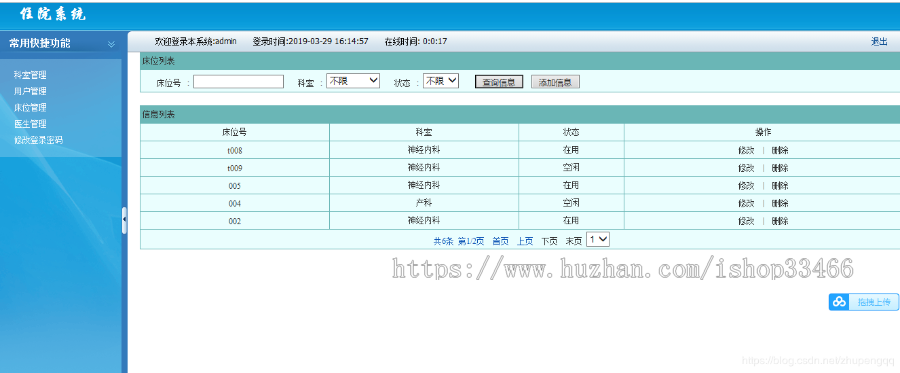
Task: Click 删除 for bed t008
Action: [780, 150]
